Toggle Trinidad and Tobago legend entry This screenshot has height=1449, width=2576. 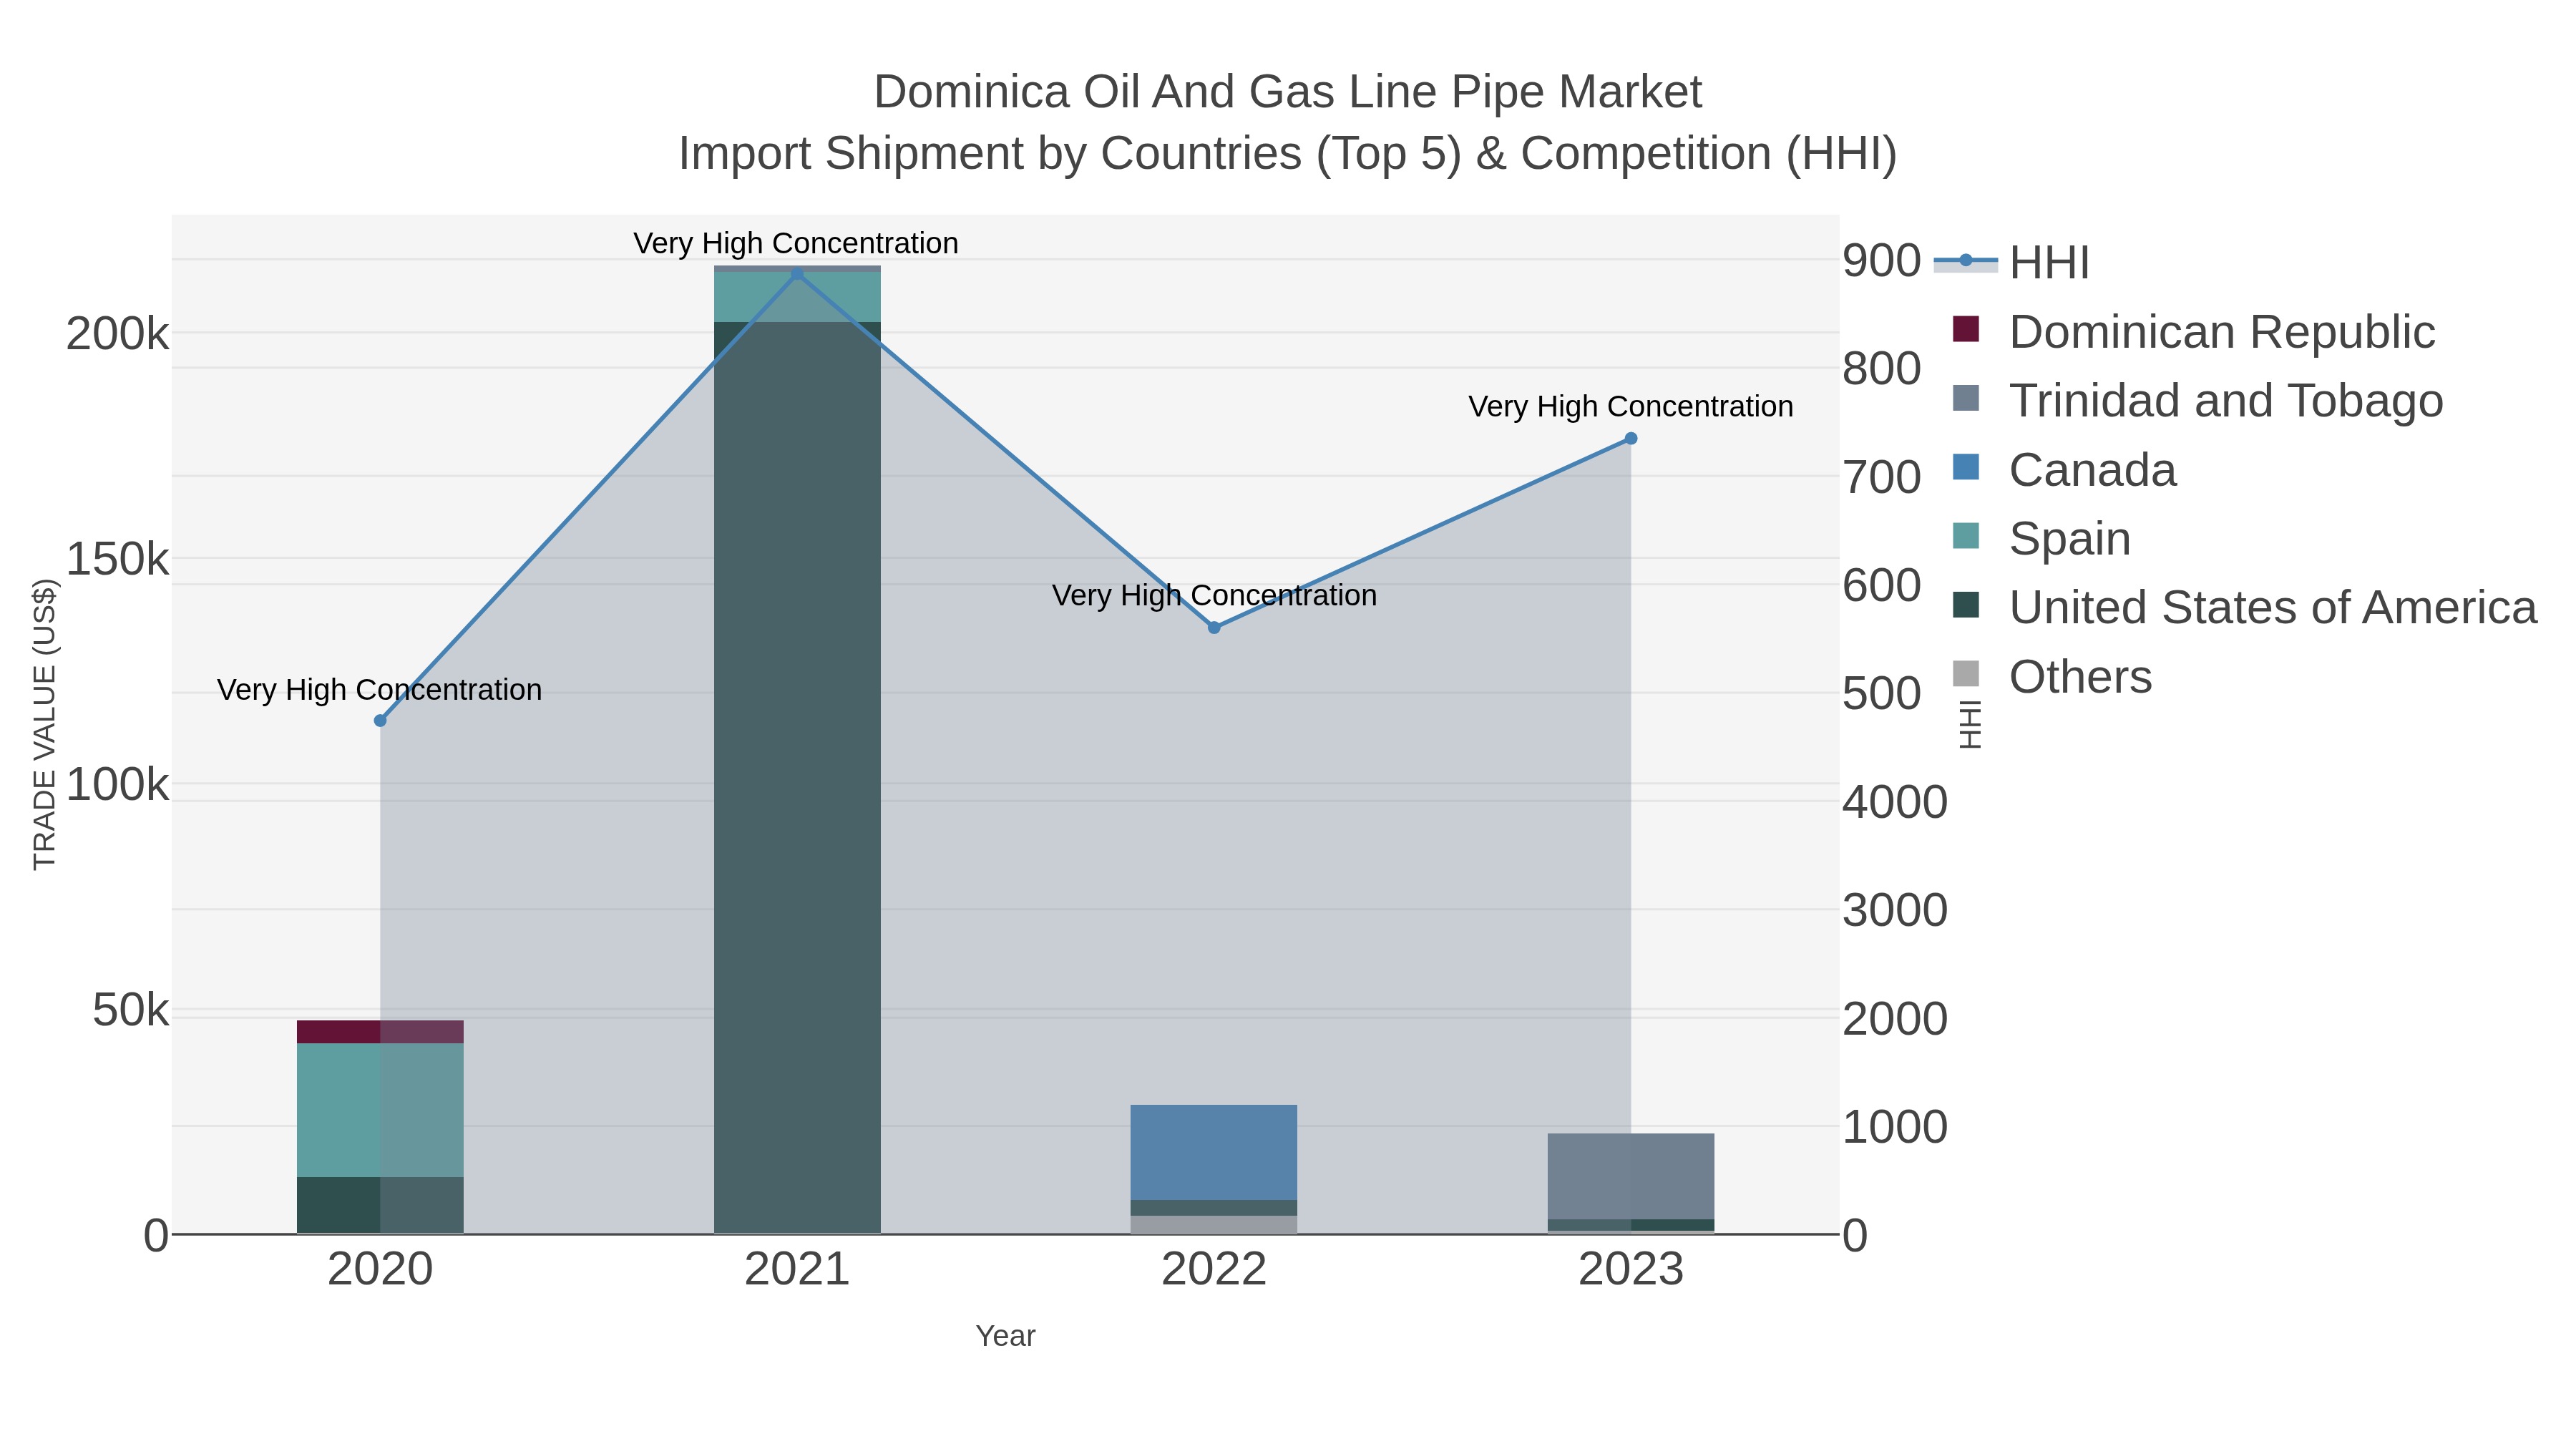point(2198,401)
